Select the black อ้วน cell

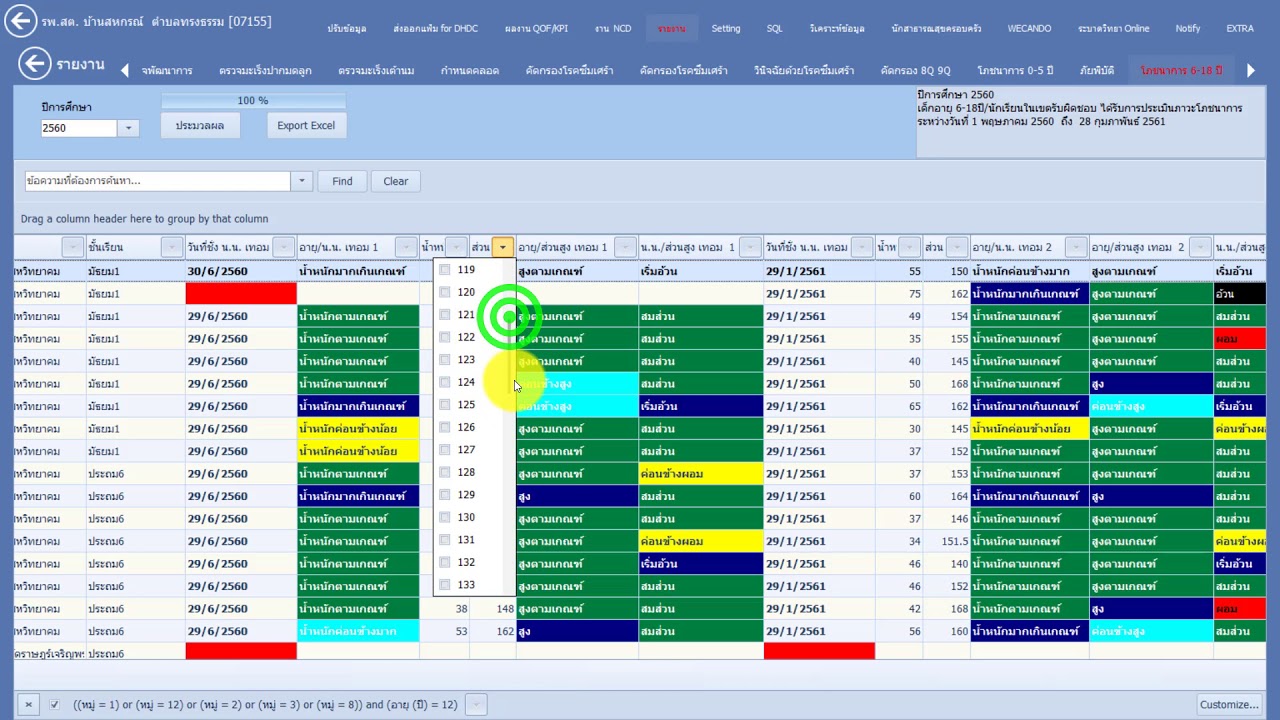[1240, 294]
